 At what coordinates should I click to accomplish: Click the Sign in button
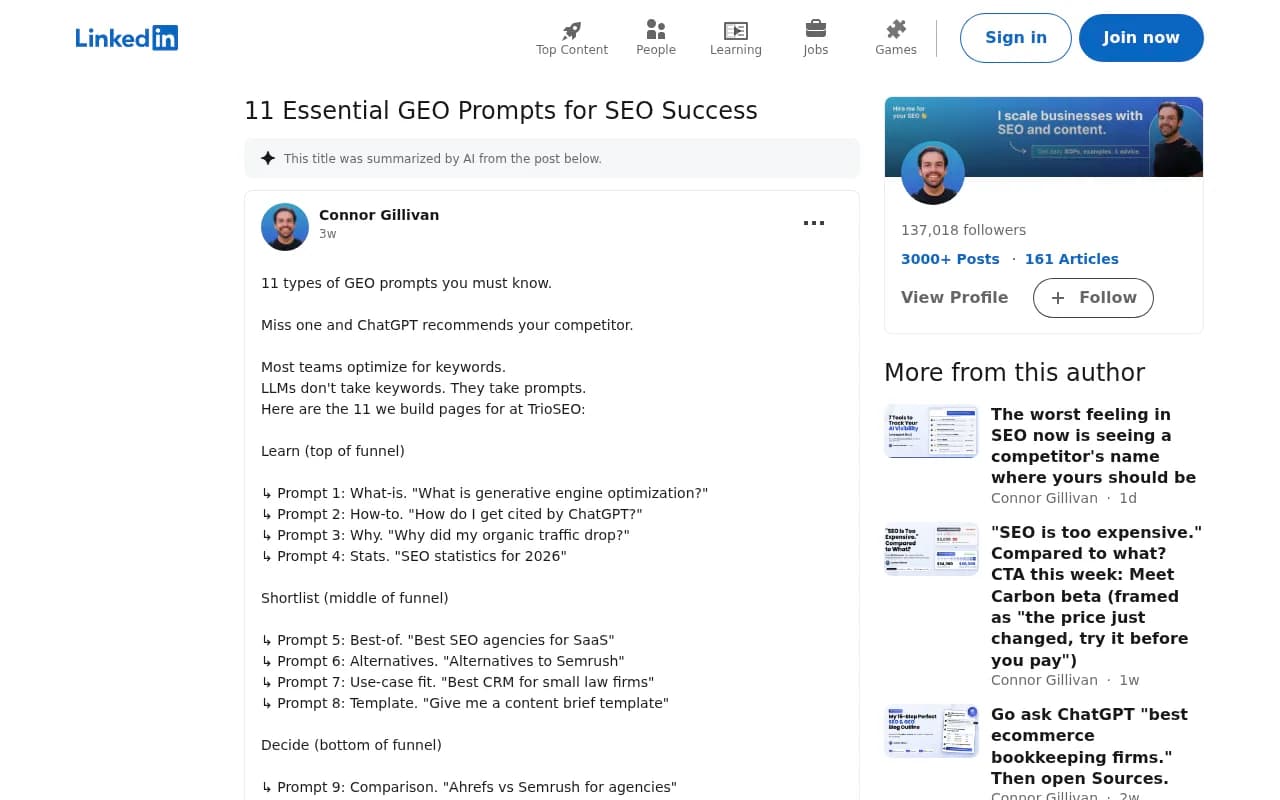(1016, 38)
